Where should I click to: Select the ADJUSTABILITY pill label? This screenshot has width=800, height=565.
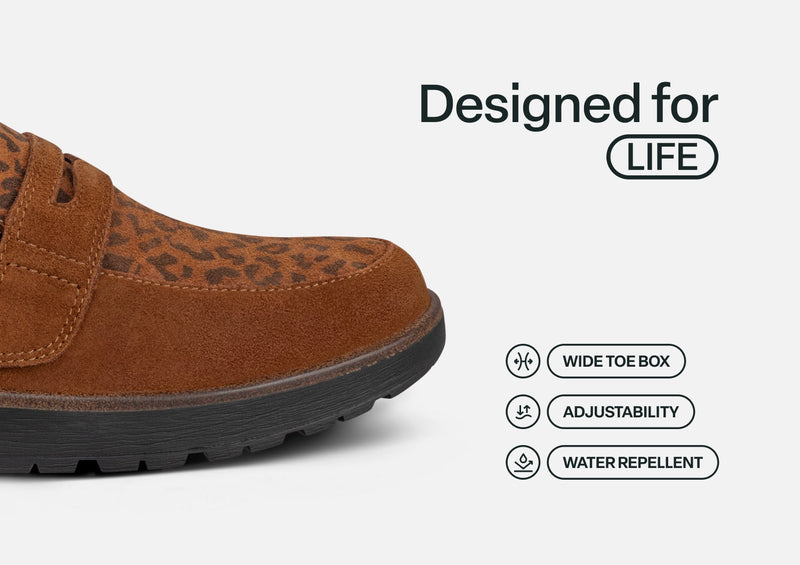[620, 411]
